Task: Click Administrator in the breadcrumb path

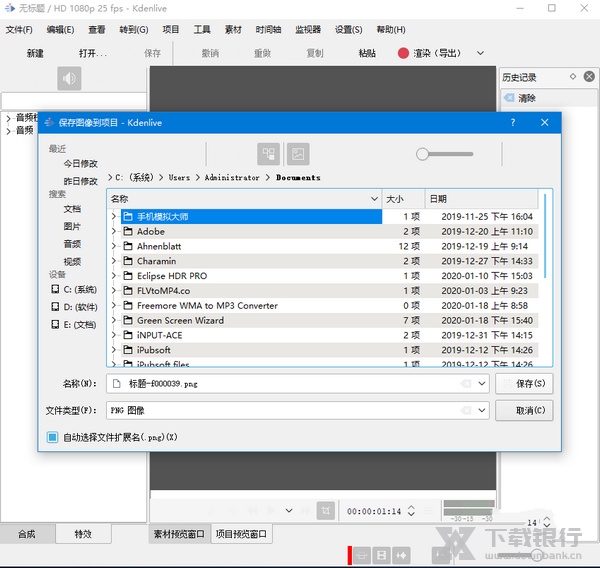Action: (x=232, y=178)
